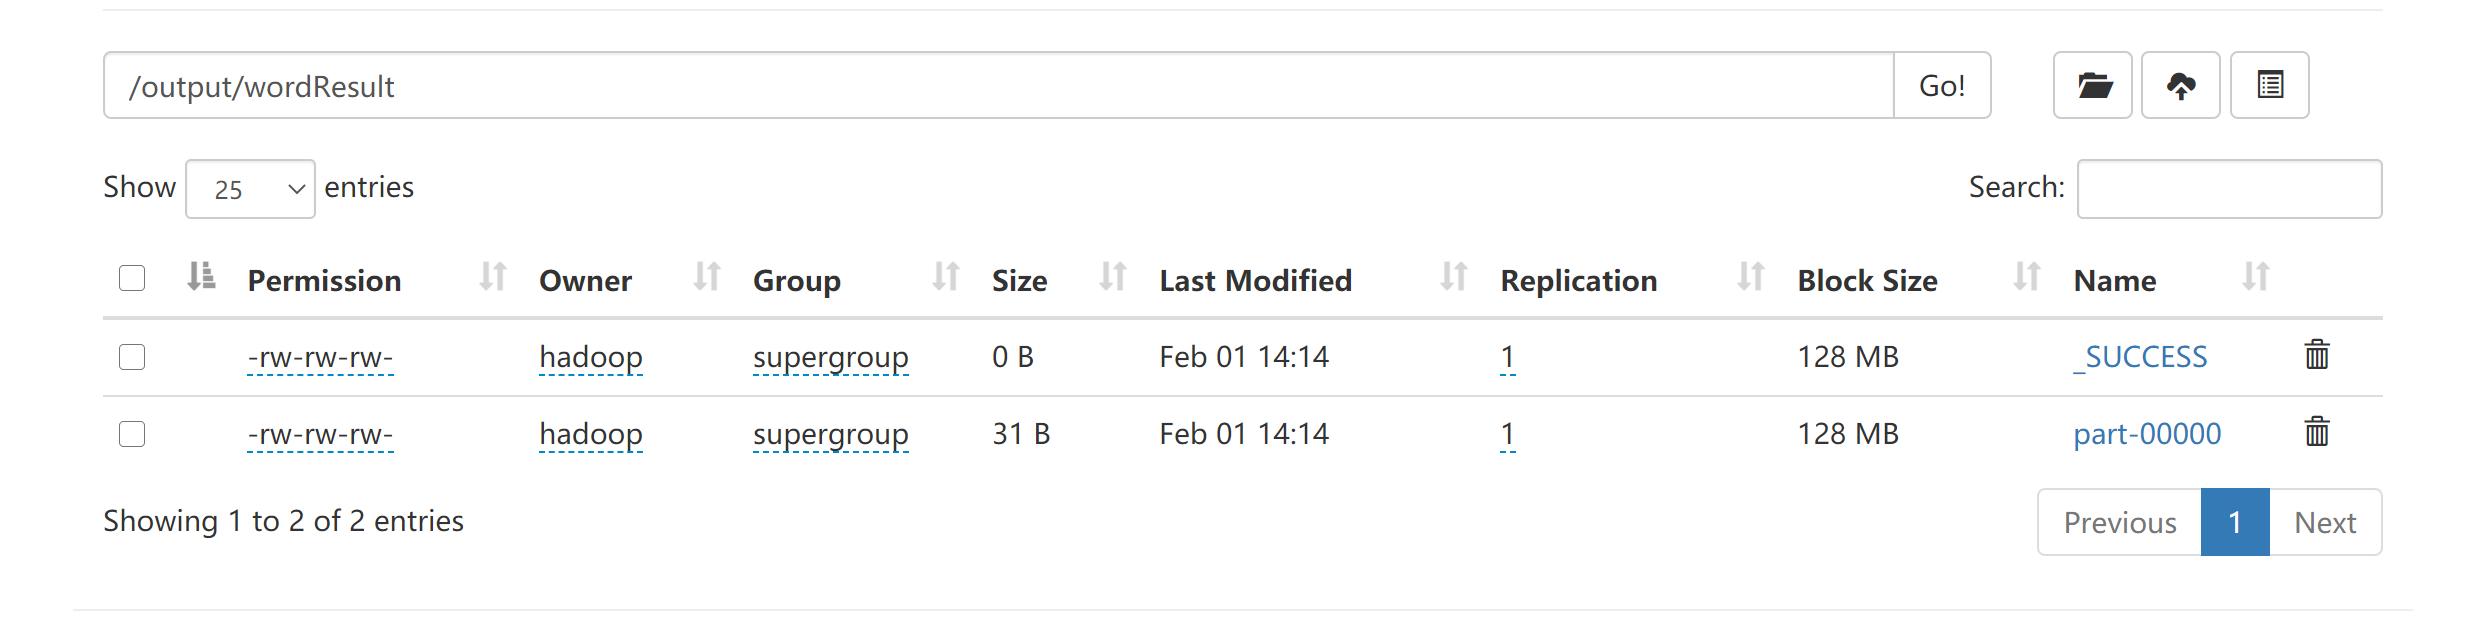Click the create new directory folder icon
The width and height of the screenshot is (2483, 630).
pyautogui.click(x=2092, y=86)
